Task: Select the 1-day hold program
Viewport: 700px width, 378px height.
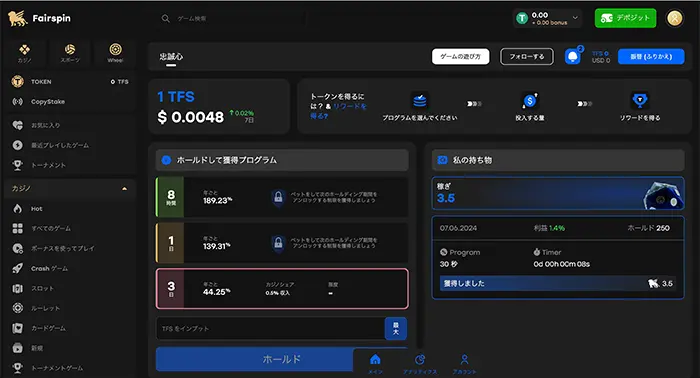Action: point(282,243)
